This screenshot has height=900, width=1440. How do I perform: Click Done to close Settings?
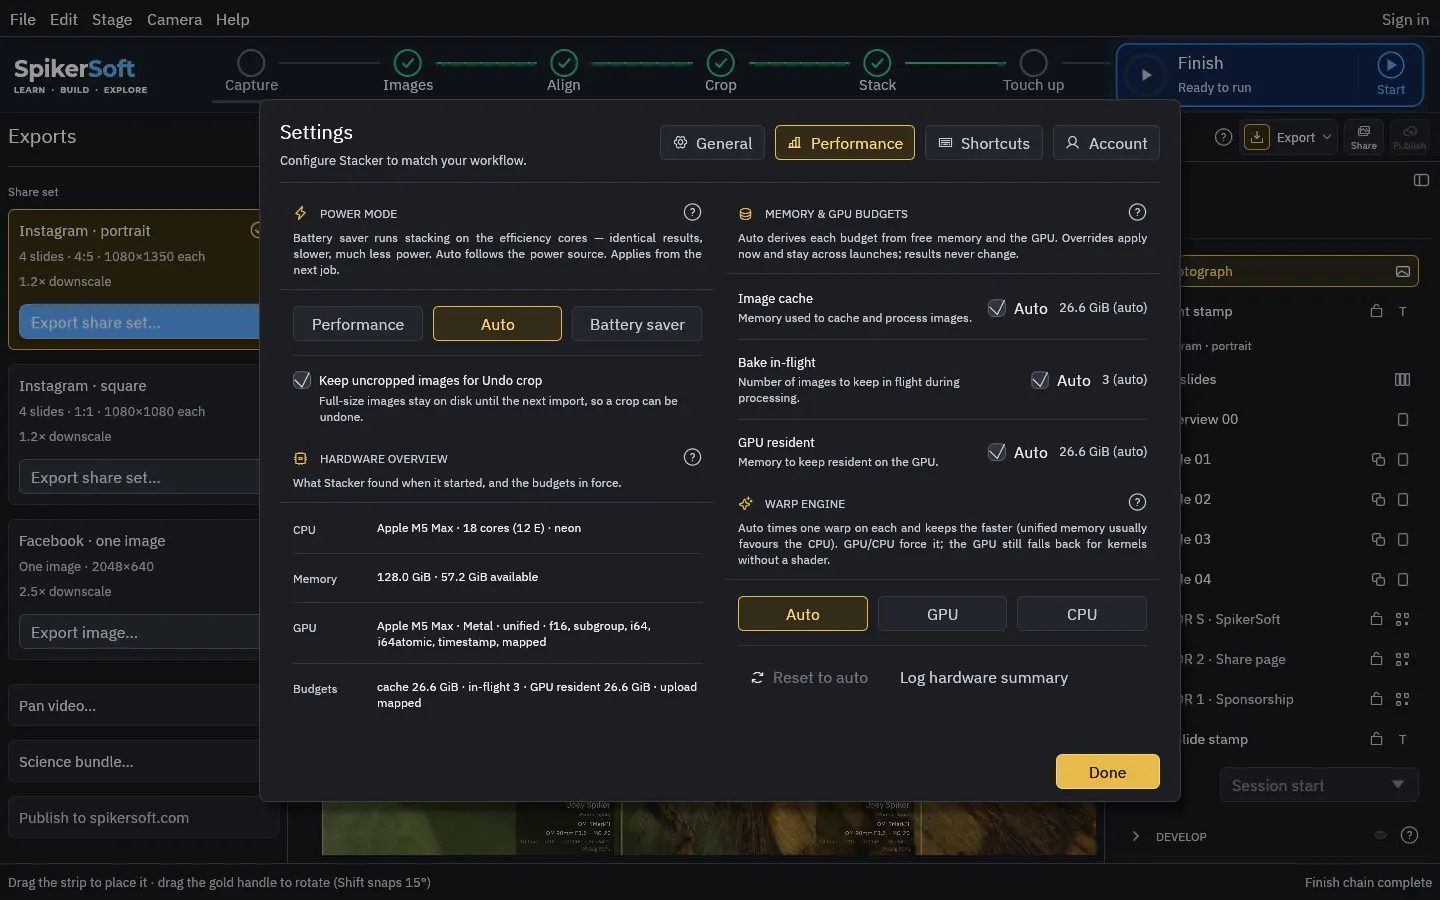click(x=1108, y=772)
